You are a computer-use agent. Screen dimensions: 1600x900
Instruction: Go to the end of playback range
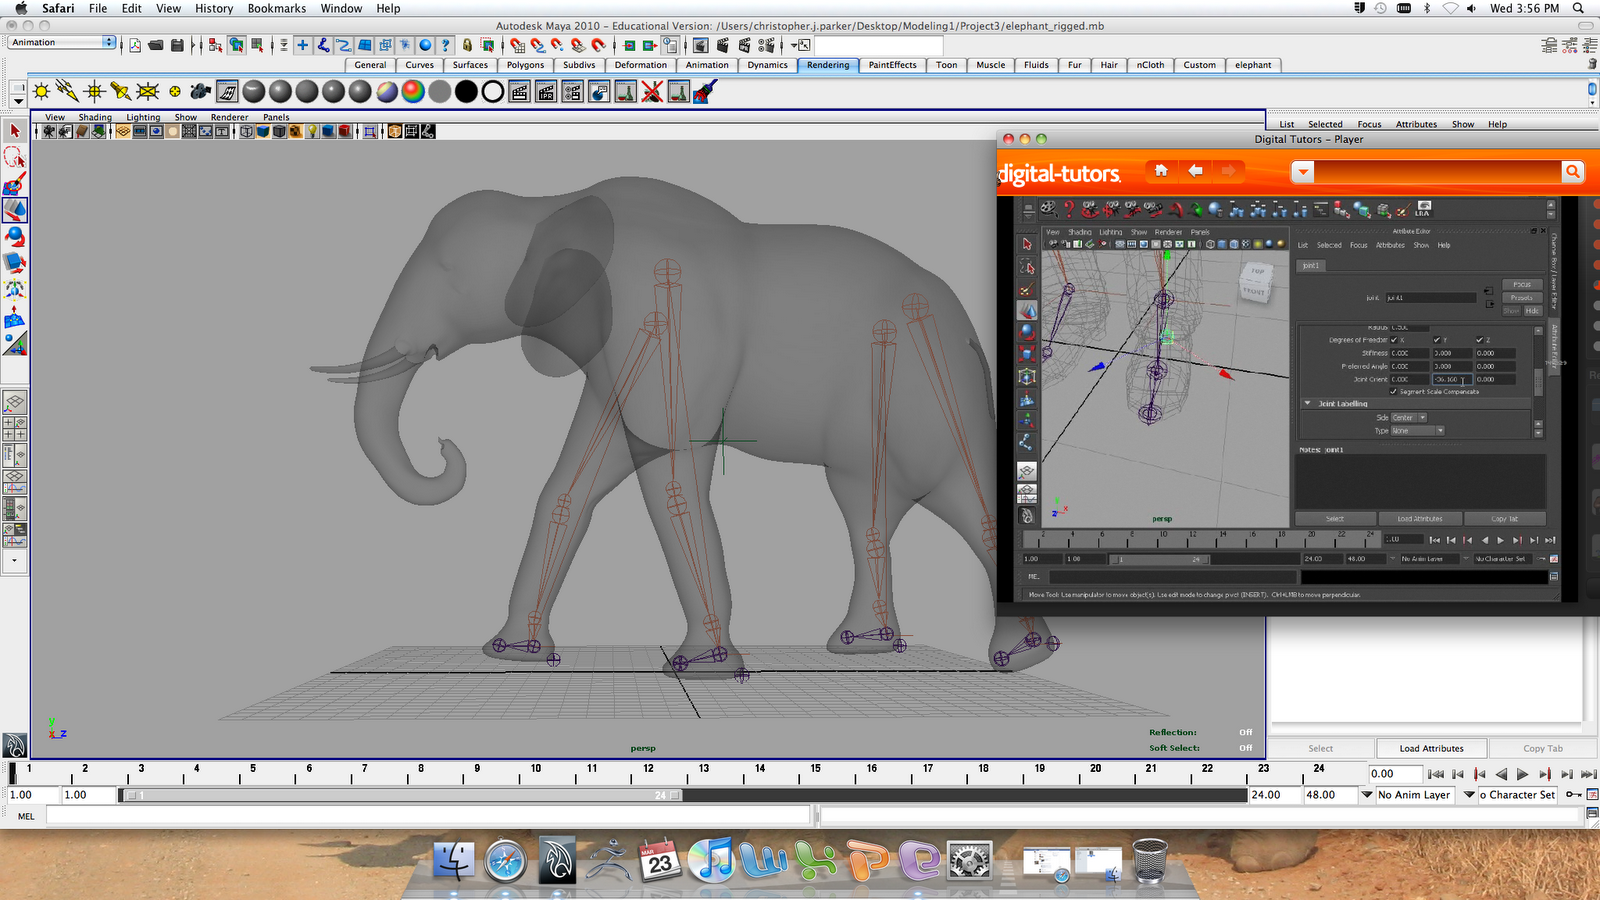coord(1588,774)
